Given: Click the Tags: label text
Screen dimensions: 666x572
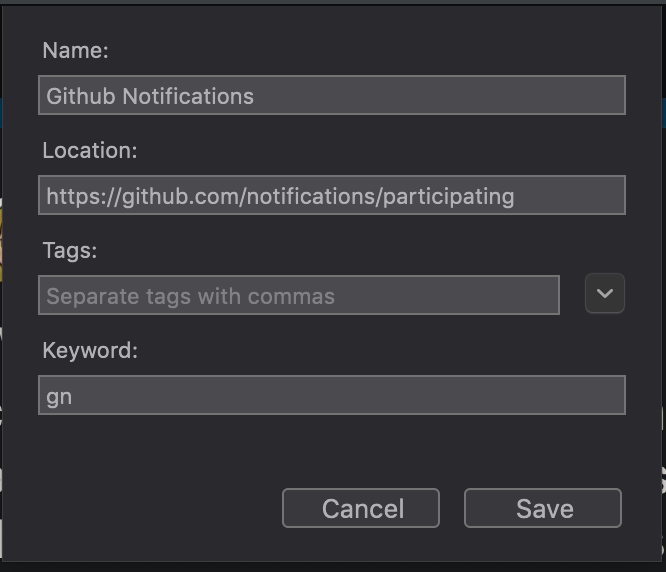Looking at the screenshot, I should 70,251.
